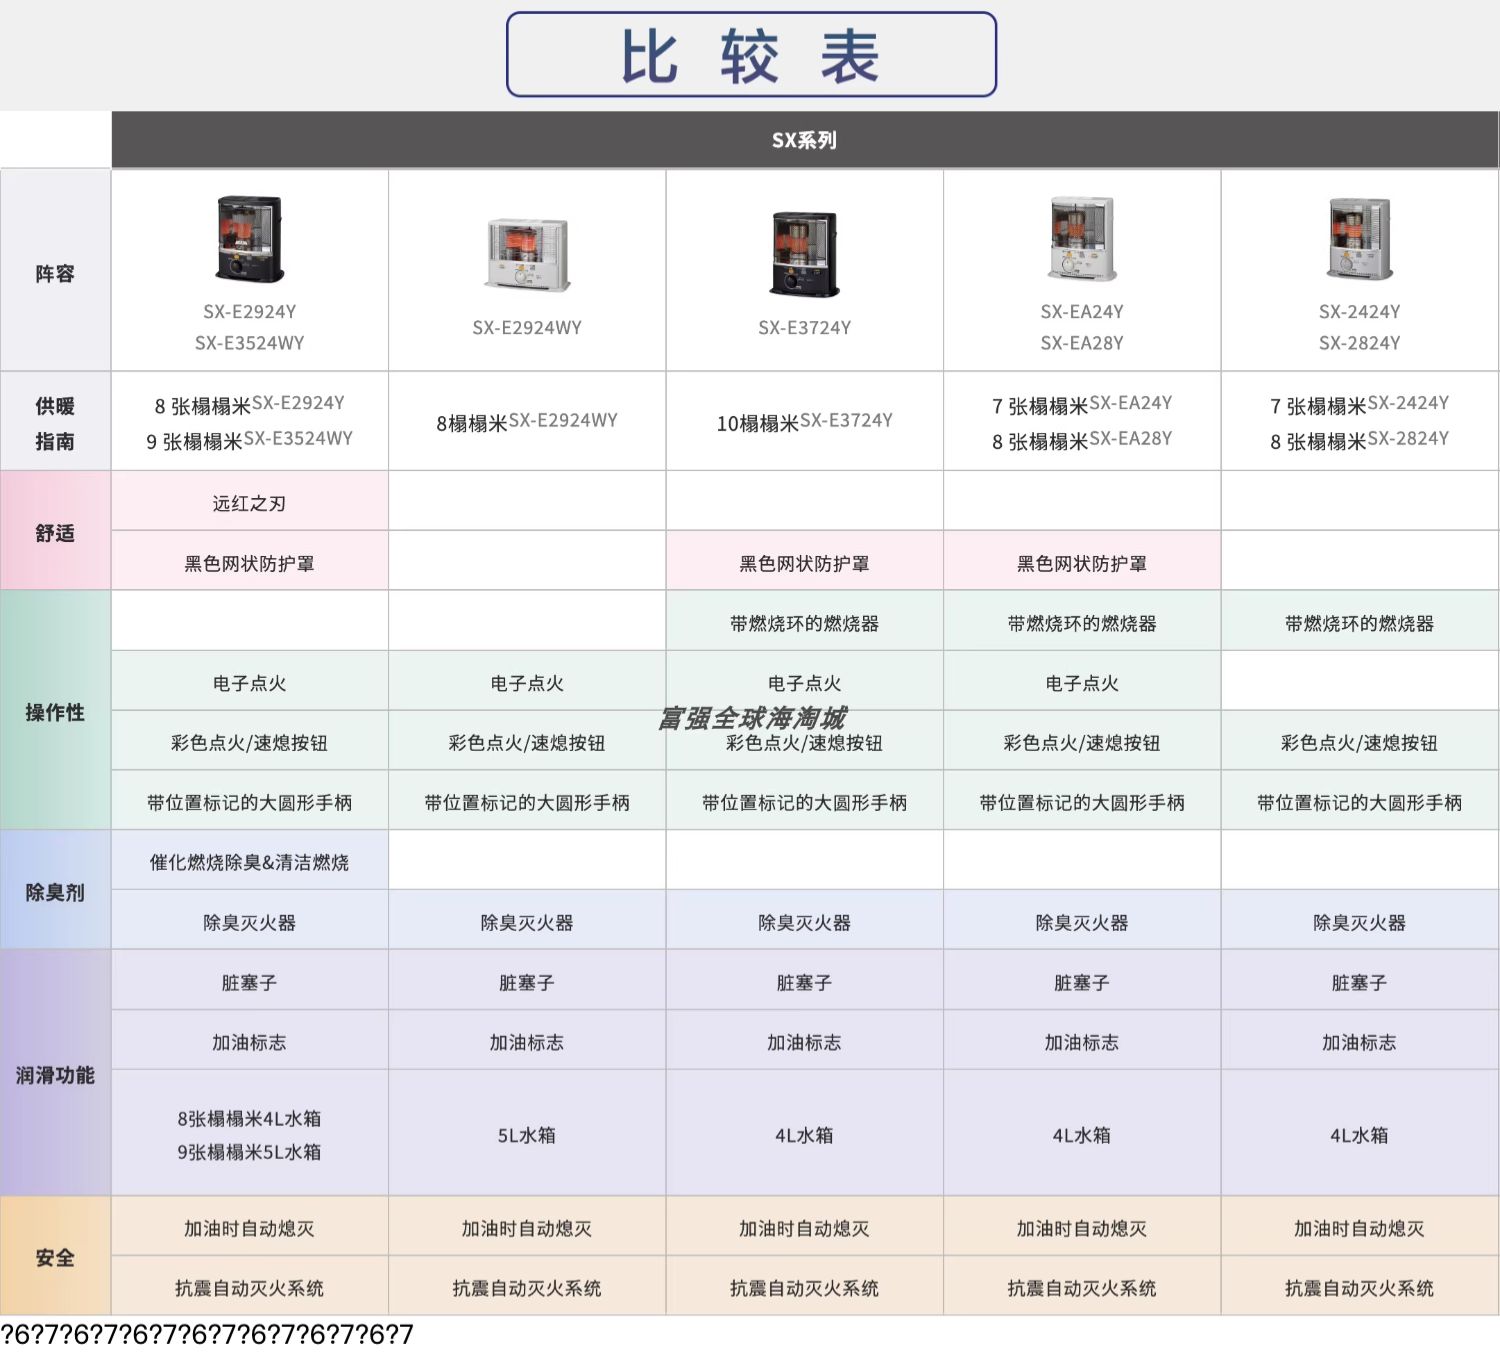Select the '7 张榻榻米SX-EA24Y' heating guide line
Viewport: 1500px width, 1354px height.
(1082, 405)
